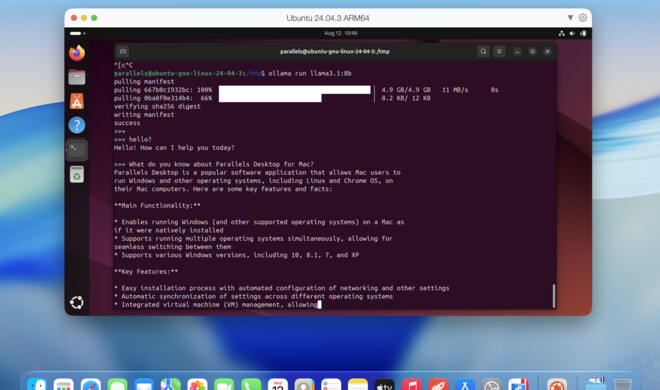Open the Trash in Ubuntu dock
Image resolution: width=660 pixels, height=390 pixels.
[x=77, y=174]
